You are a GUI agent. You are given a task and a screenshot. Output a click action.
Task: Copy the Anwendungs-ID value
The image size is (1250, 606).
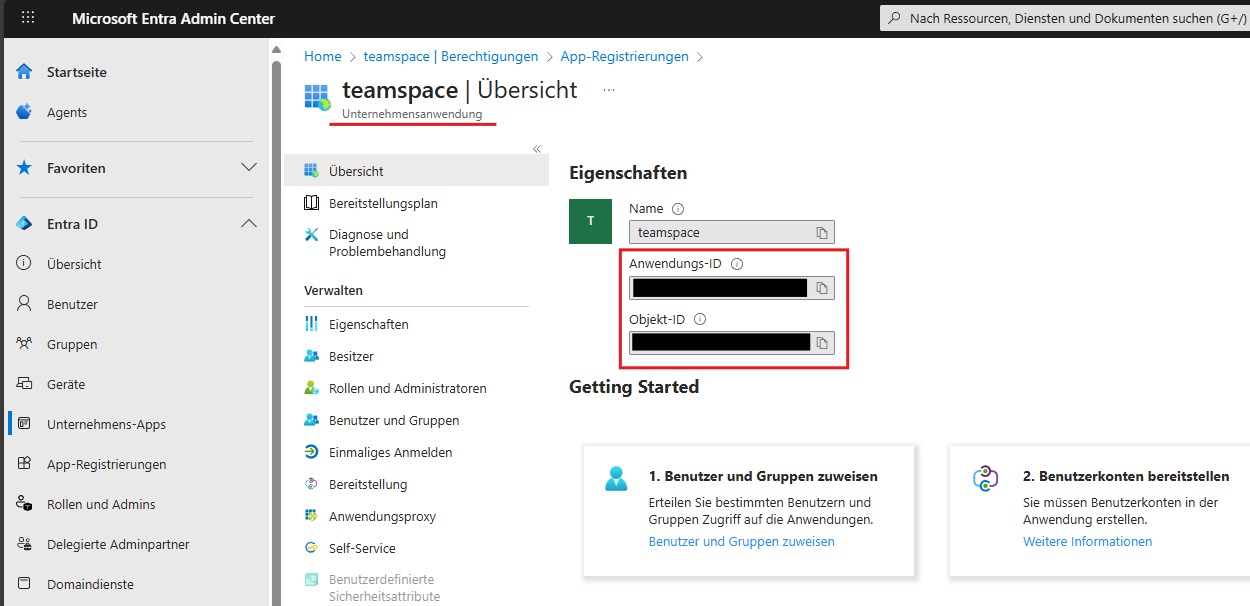click(822, 288)
